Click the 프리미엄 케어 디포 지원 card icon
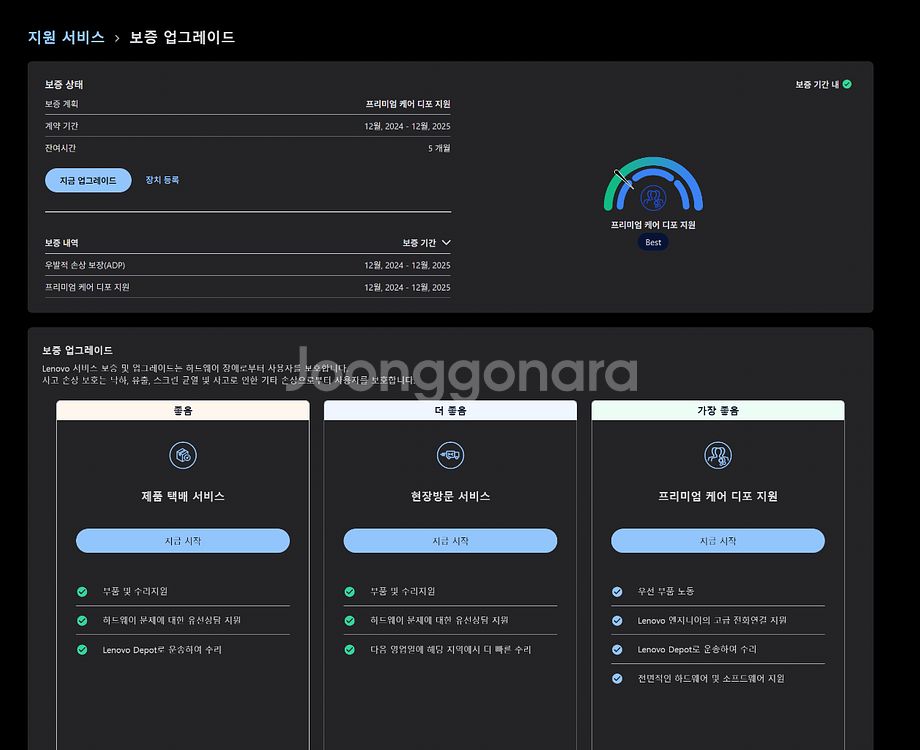 click(718, 455)
